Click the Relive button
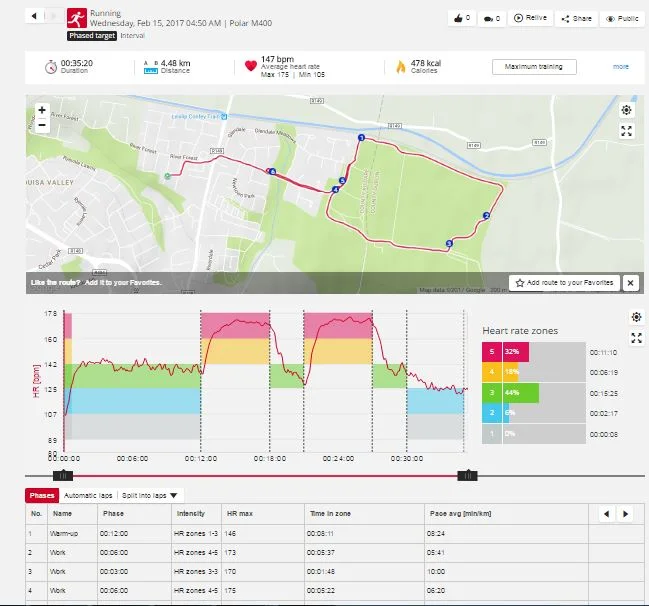 pos(530,18)
